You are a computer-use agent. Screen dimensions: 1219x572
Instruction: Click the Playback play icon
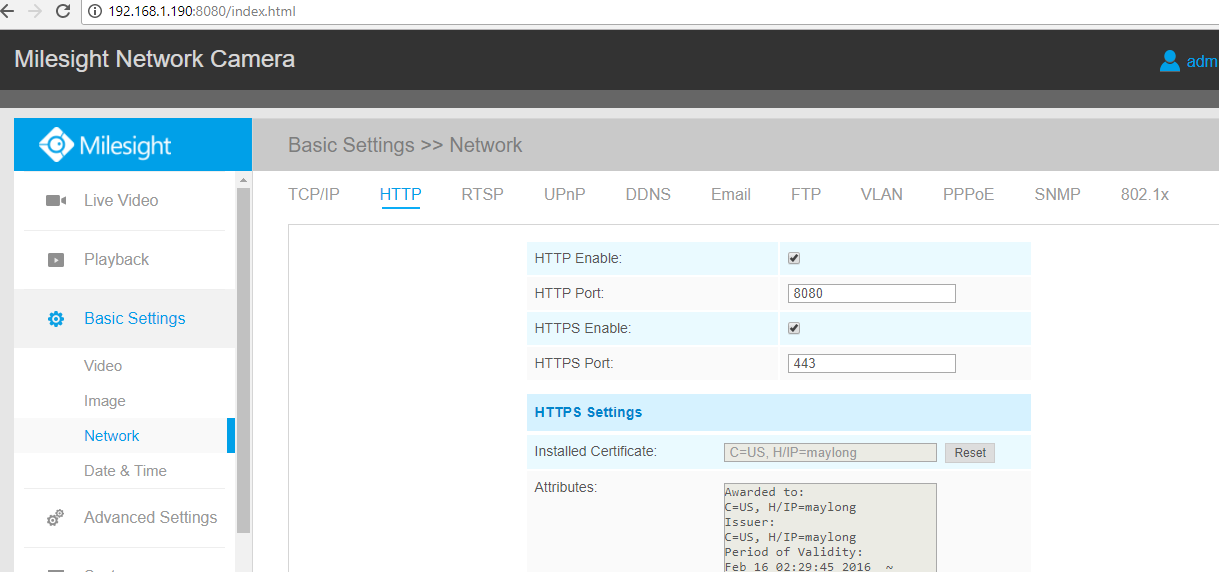point(56,260)
